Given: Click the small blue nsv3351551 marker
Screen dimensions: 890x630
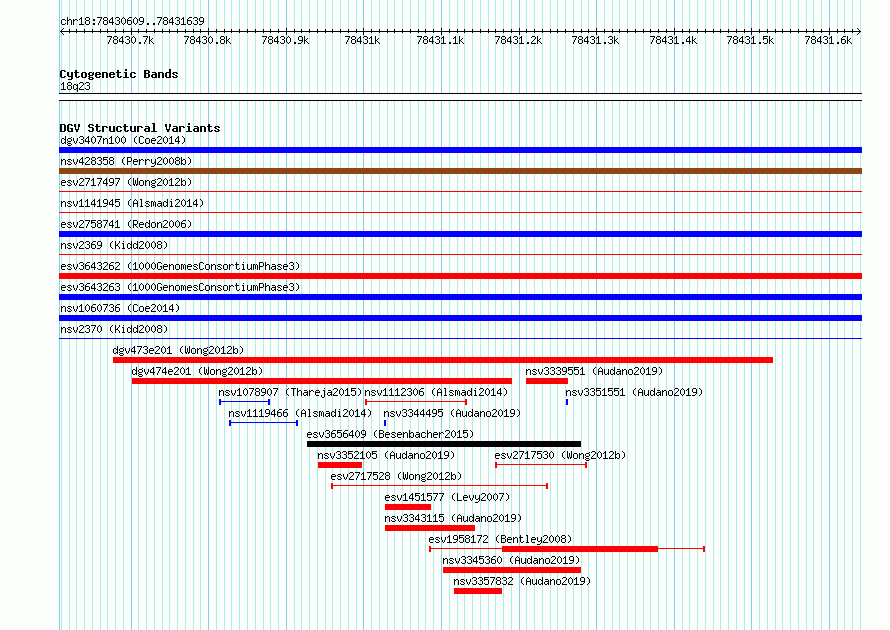Looking at the screenshot, I should click(567, 402).
